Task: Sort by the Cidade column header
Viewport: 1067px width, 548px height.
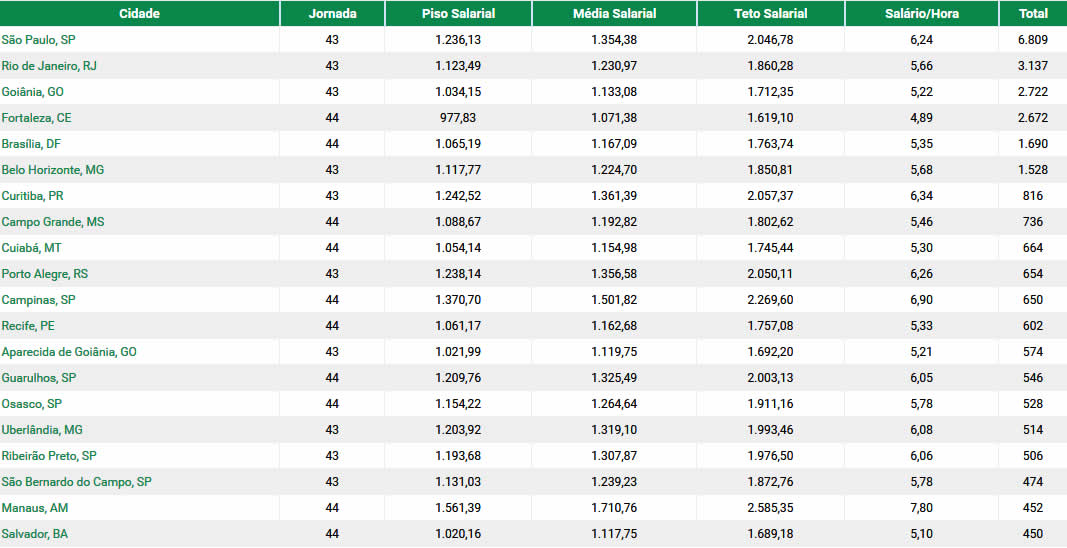Action: click(x=139, y=14)
